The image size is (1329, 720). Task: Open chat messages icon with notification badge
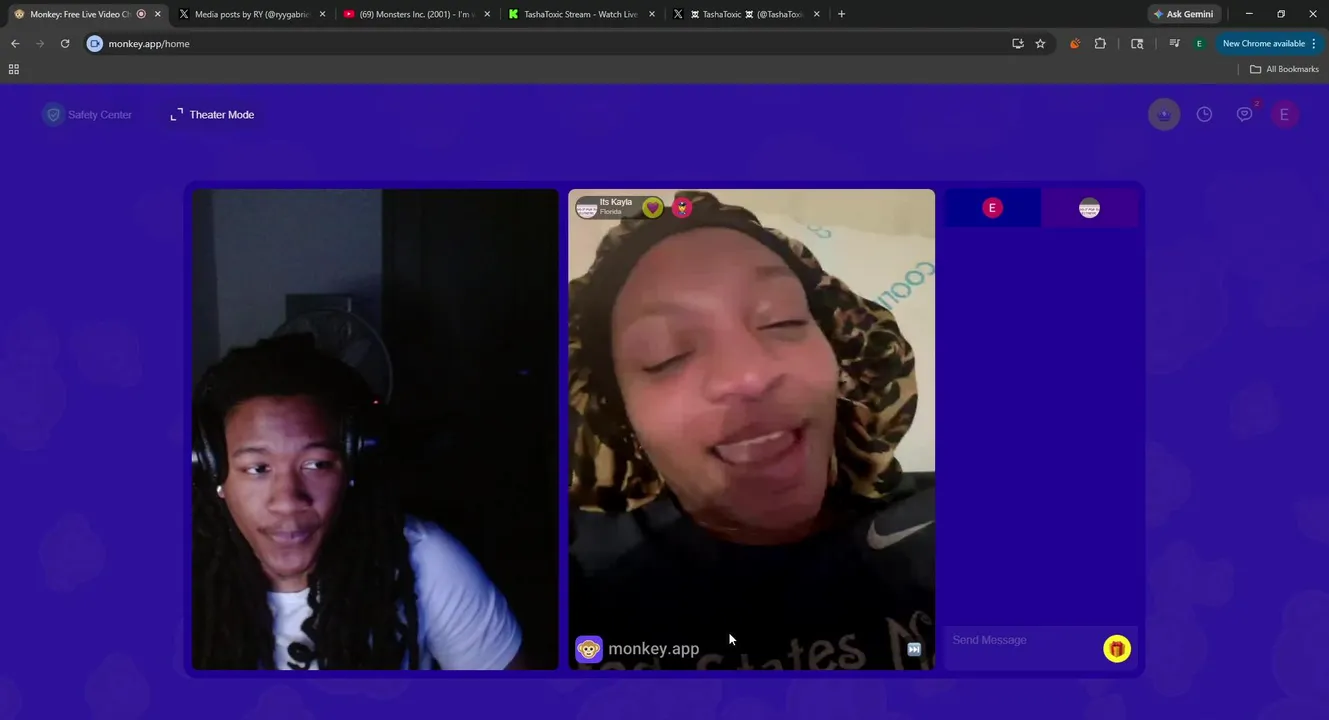pos(1245,114)
